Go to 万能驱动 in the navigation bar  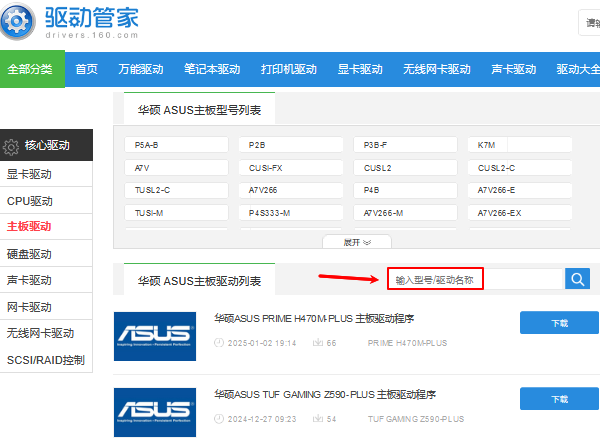tap(140, 69)
